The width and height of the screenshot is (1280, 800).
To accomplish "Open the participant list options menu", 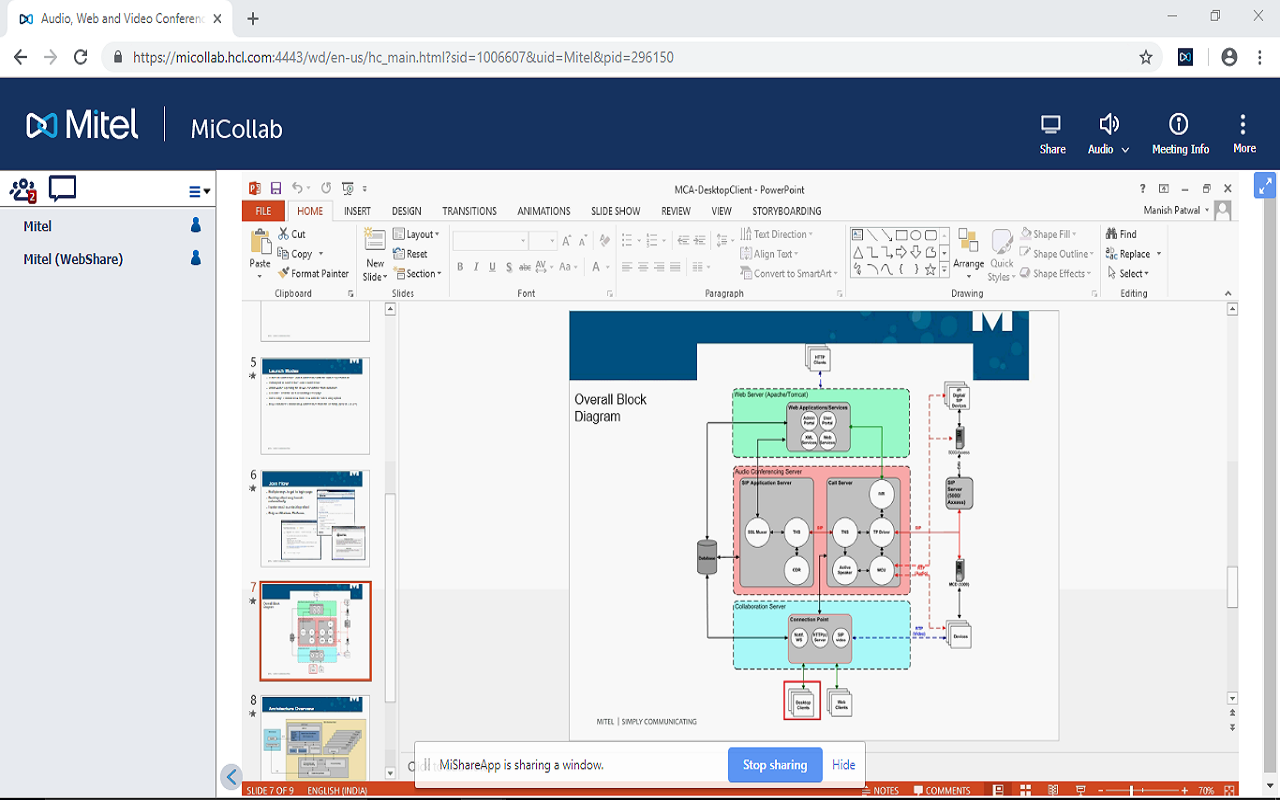I will 199,191.
